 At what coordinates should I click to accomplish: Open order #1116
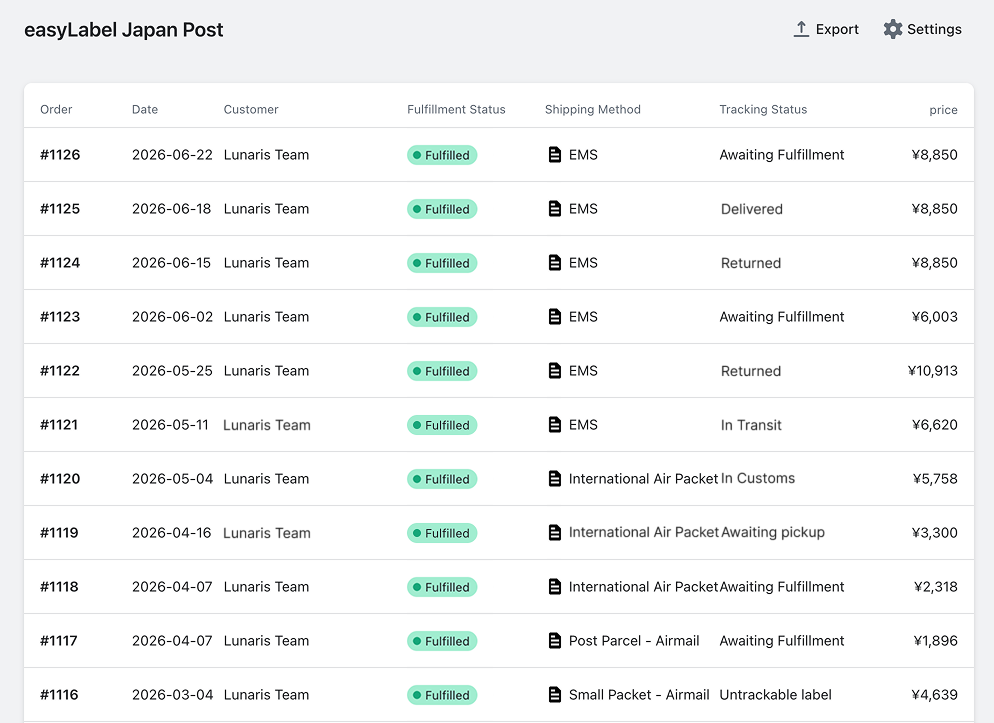tap(60, 694)
